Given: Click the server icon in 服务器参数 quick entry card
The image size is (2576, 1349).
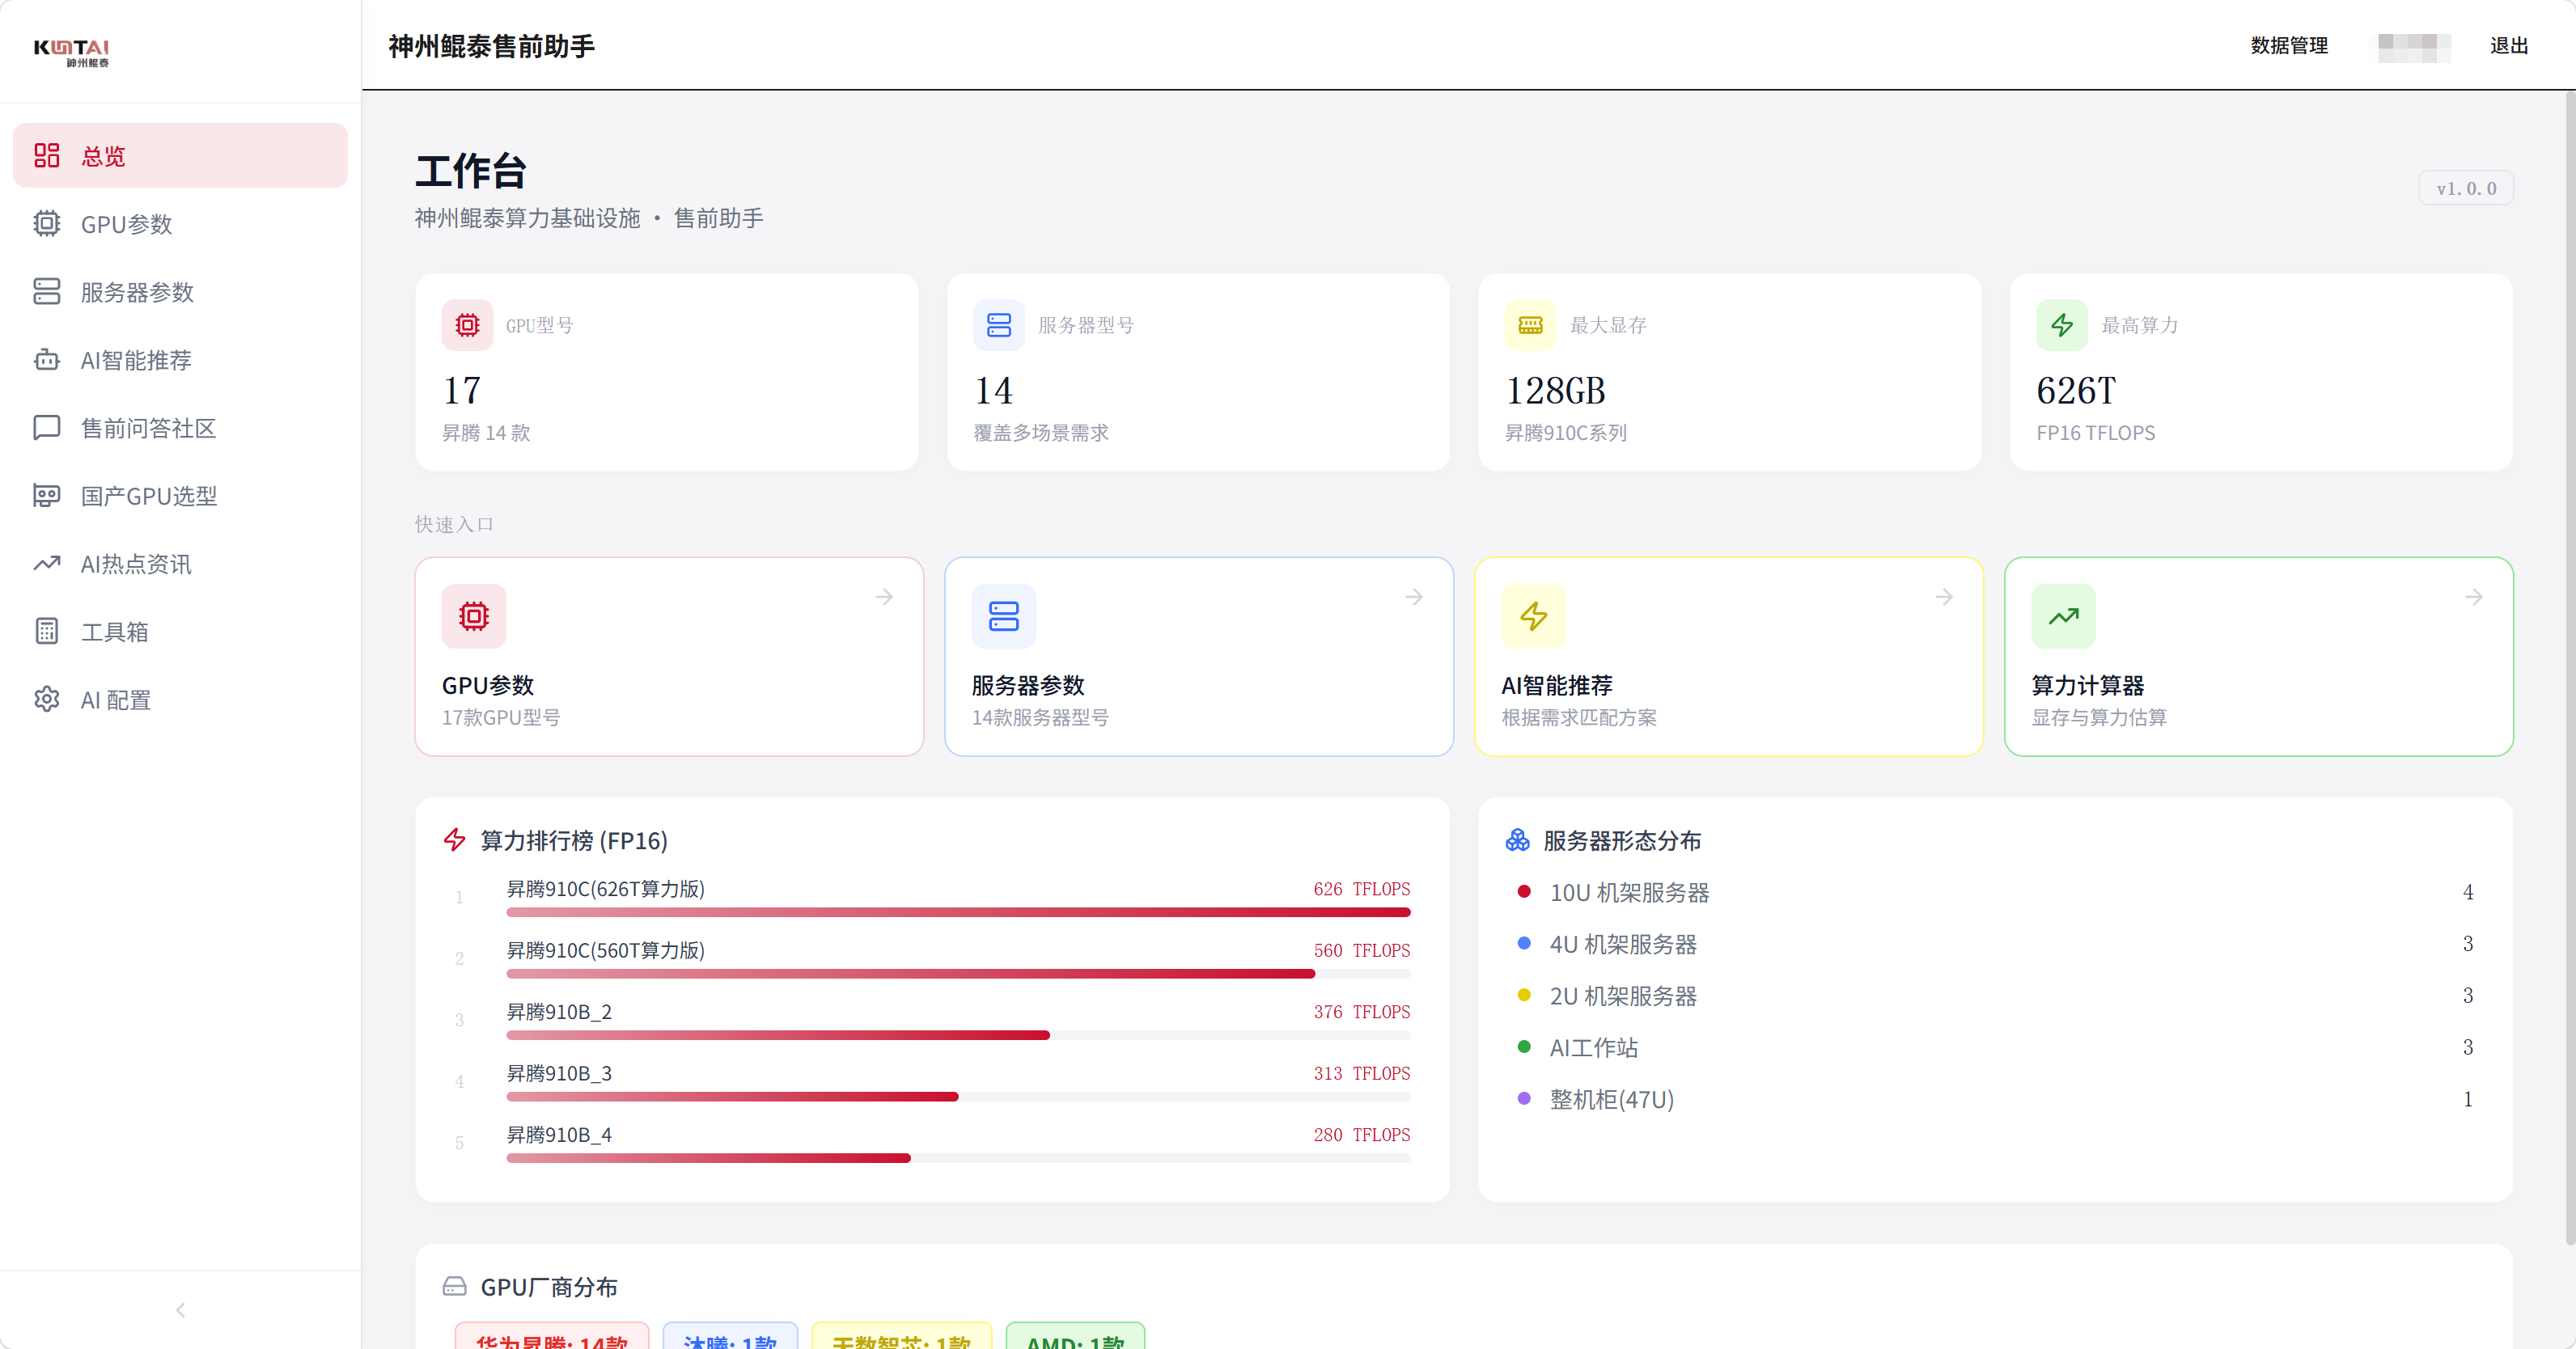Looking at the screenshot, I should tap(1004, 616).
